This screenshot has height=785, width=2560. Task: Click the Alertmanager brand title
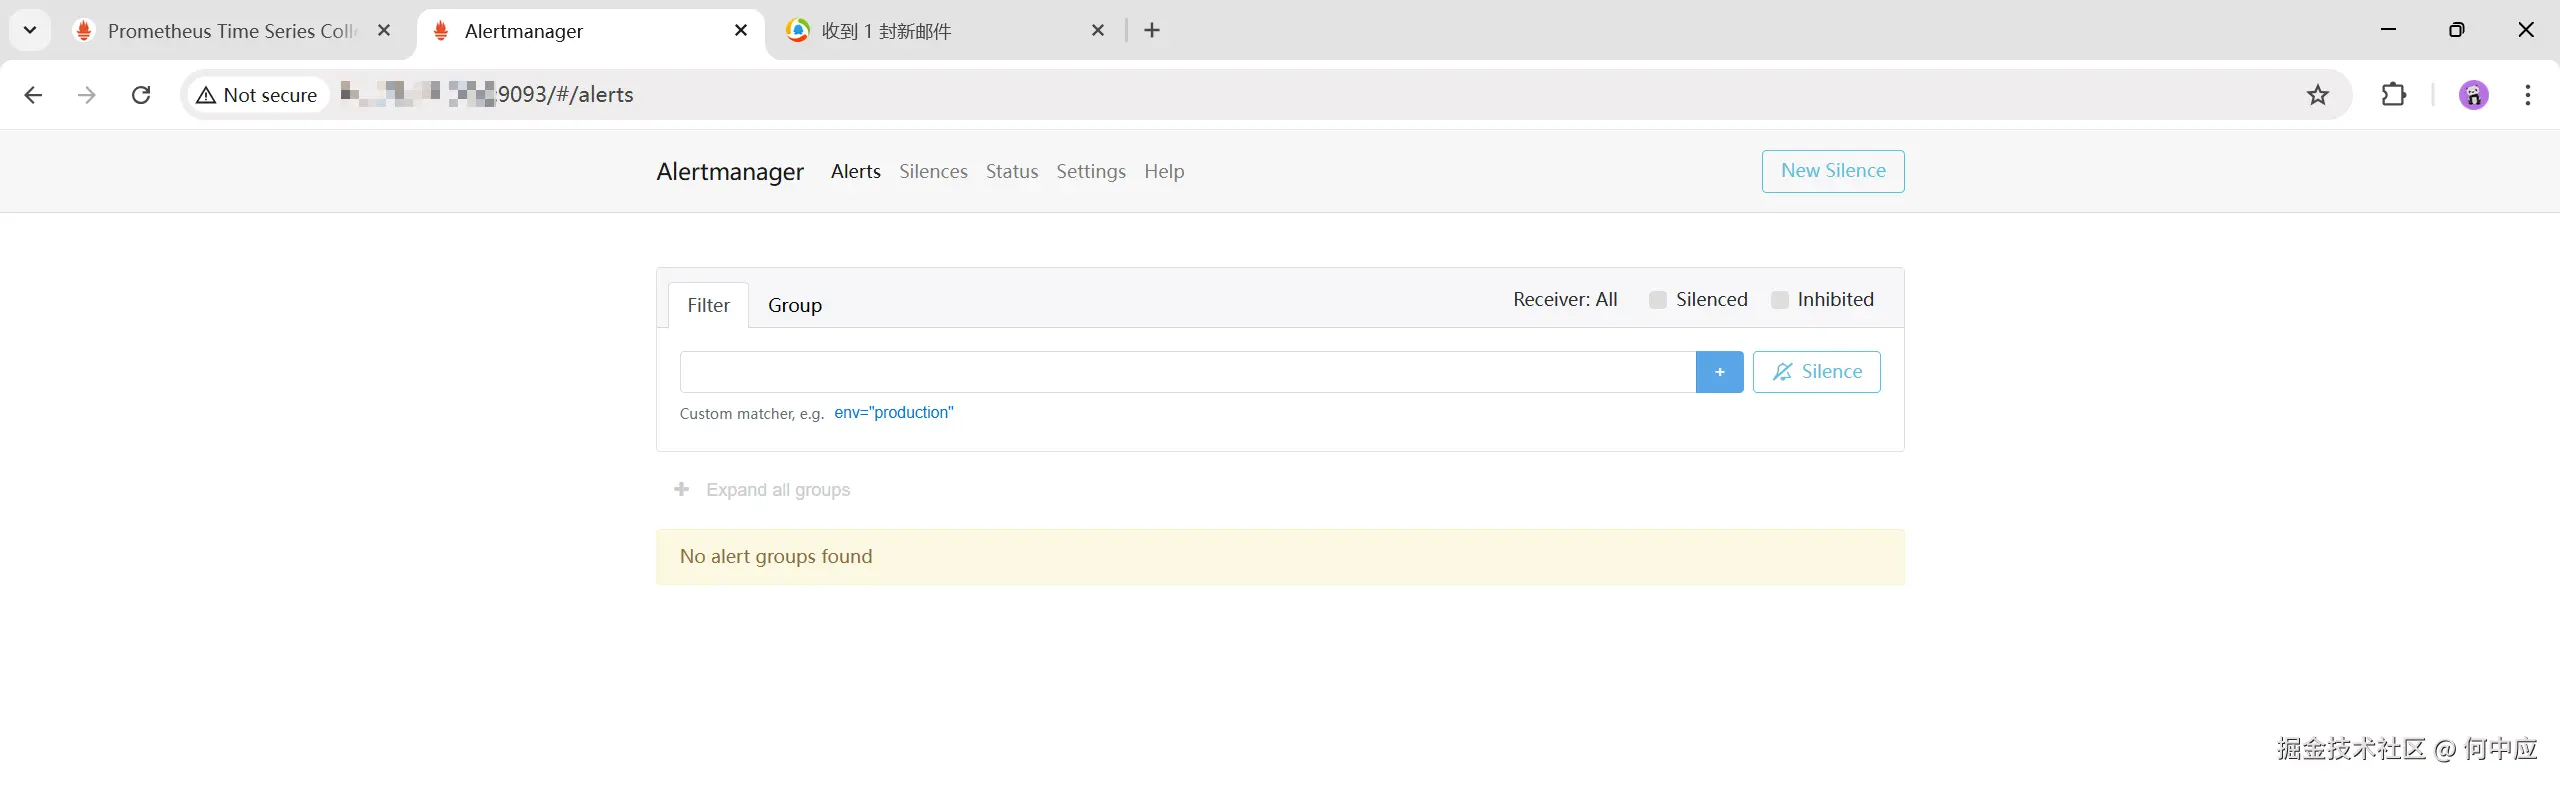[730, 171]
